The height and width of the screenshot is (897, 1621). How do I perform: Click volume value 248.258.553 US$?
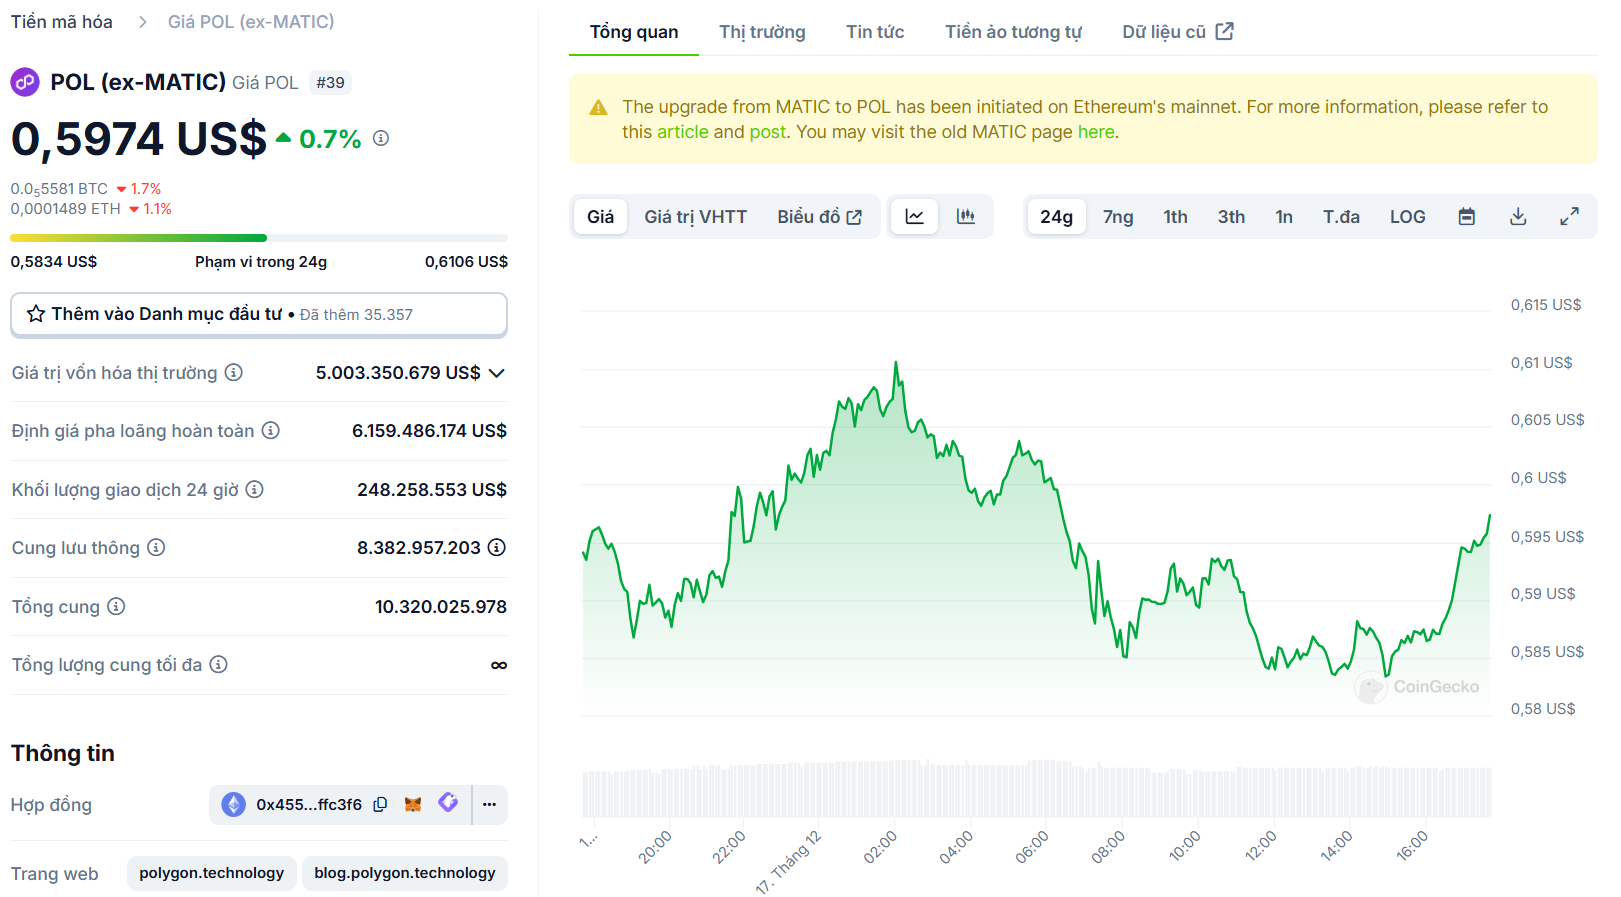pos(432,489)
